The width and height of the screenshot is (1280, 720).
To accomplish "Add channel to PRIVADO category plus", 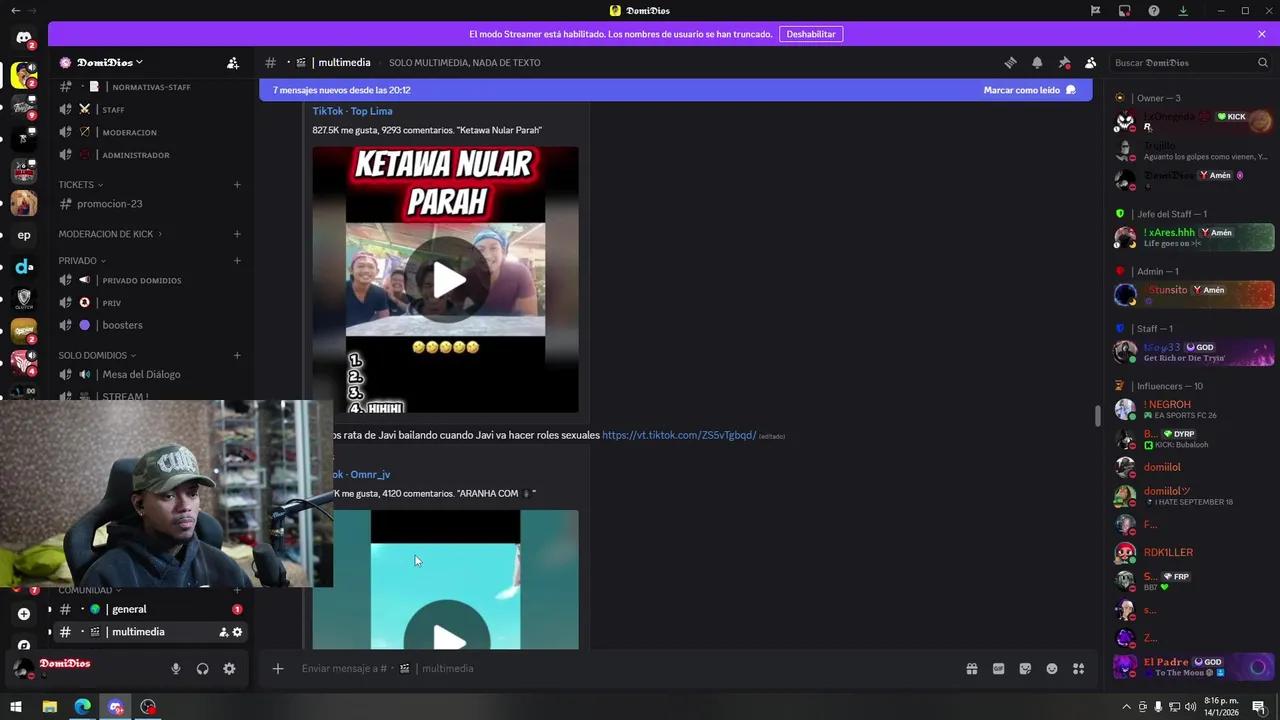I will [x=237, y=261].
